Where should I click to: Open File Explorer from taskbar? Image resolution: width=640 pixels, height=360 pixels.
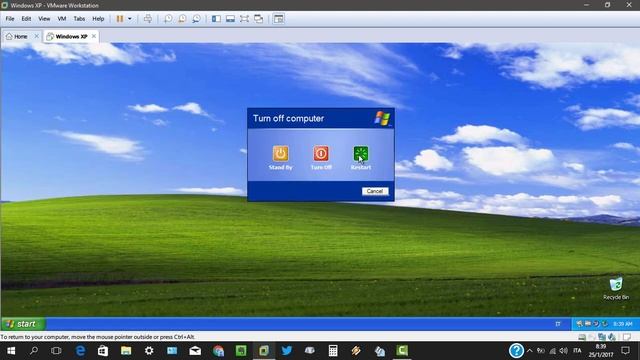pyautogui.click(x=126, y=351)
